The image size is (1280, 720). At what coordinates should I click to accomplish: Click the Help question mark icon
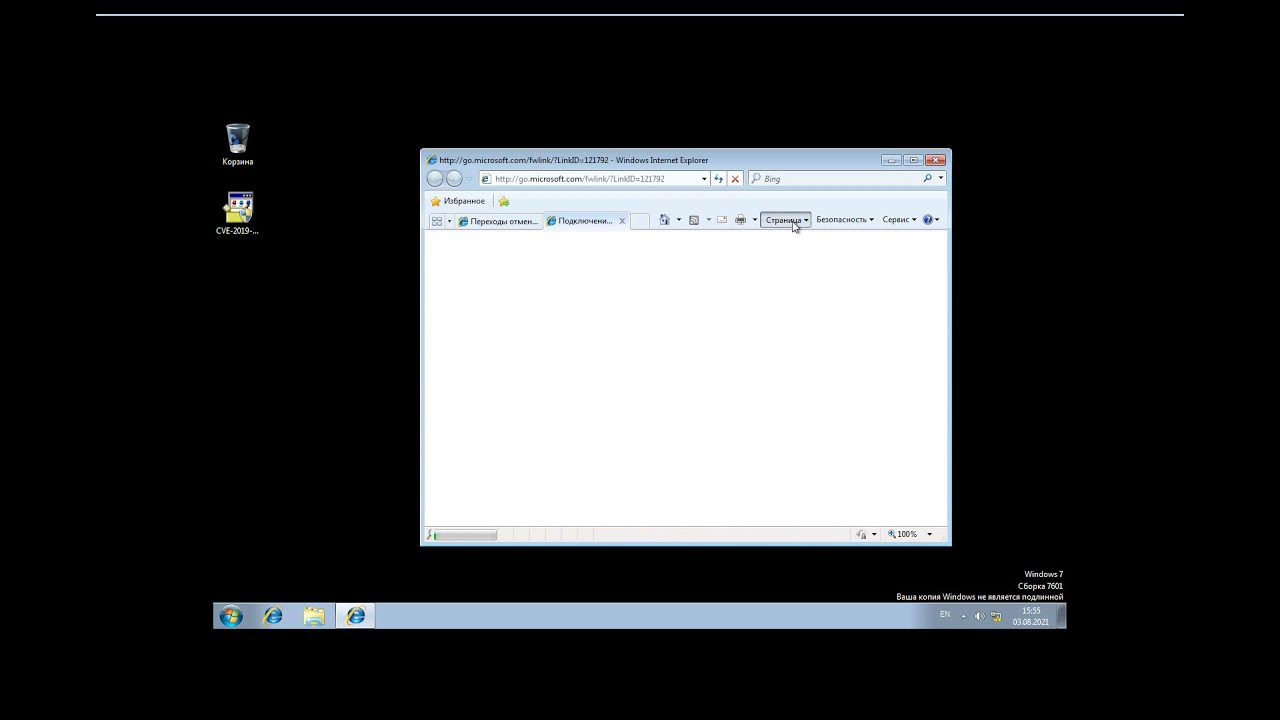(x=928, y=220)
